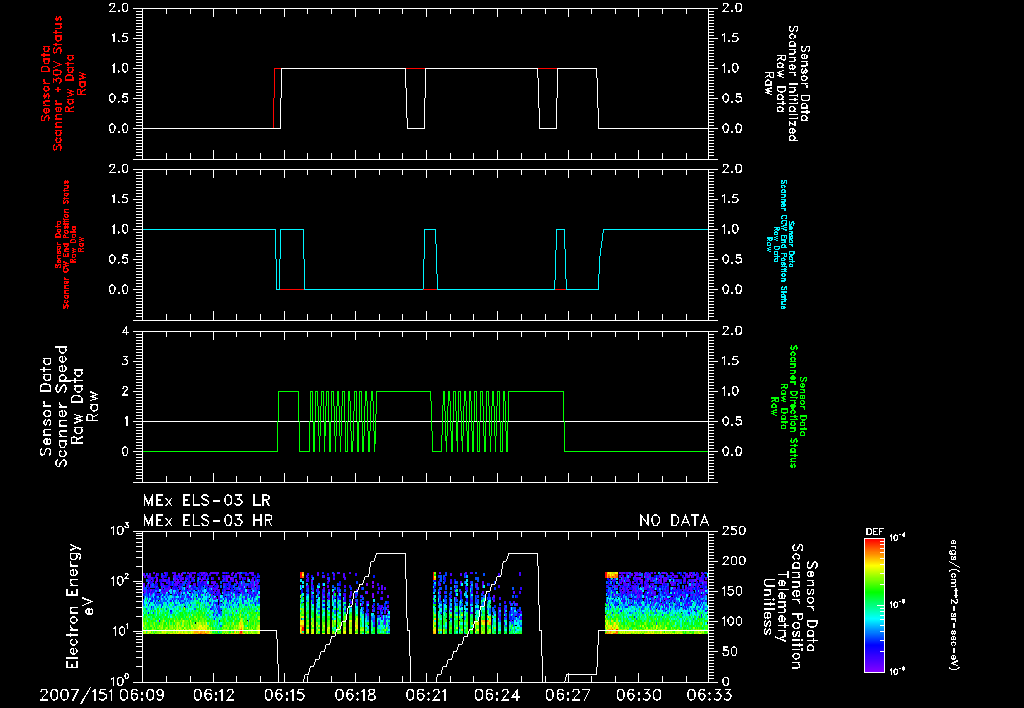Image resolution: width=1024 pixels, height=708 pixels.
Task: Click the 4 tick on scanner speed axis
Action: 125,331
